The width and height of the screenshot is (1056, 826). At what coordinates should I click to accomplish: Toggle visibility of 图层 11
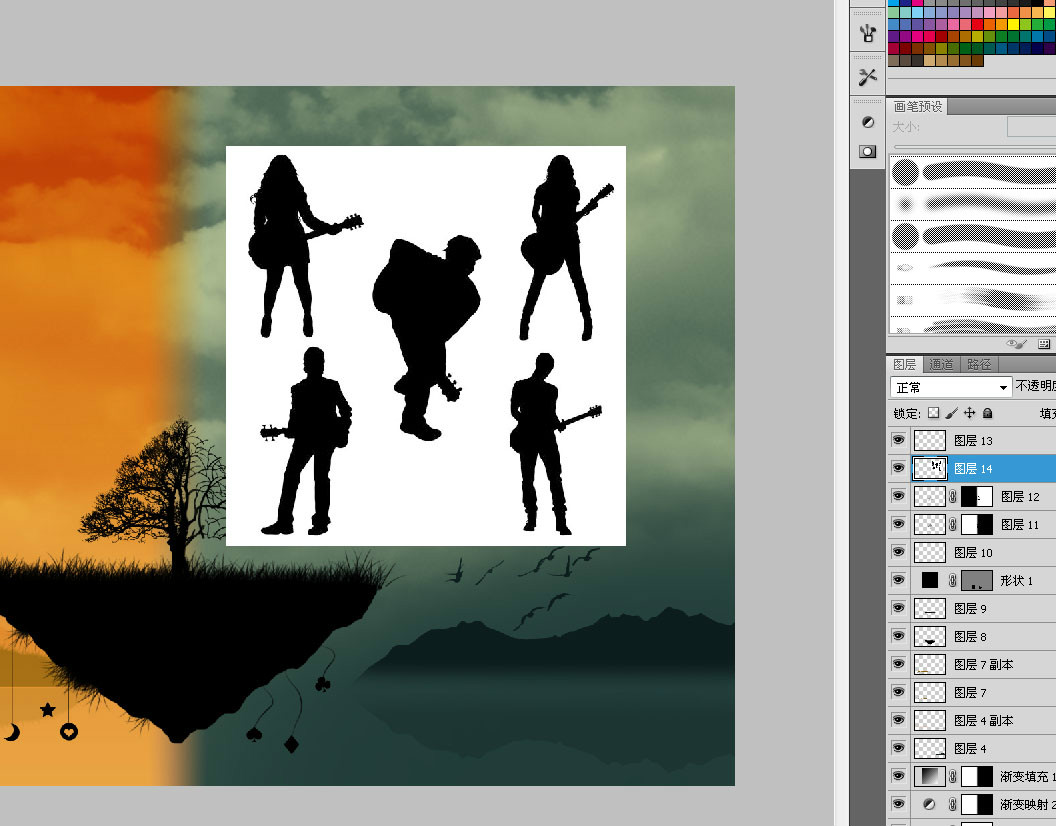[898, 524]
